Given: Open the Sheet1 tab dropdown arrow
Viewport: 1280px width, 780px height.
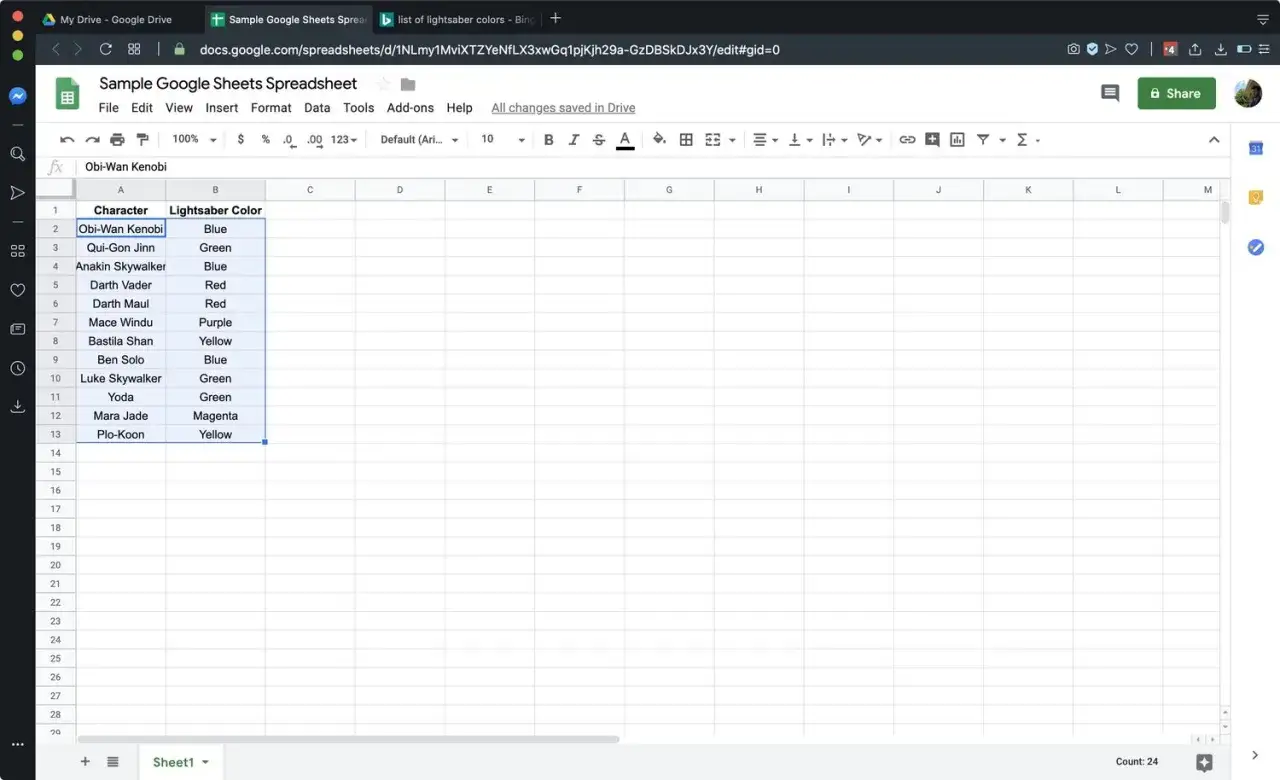Looking at the screenshot, I should [206, 763].
